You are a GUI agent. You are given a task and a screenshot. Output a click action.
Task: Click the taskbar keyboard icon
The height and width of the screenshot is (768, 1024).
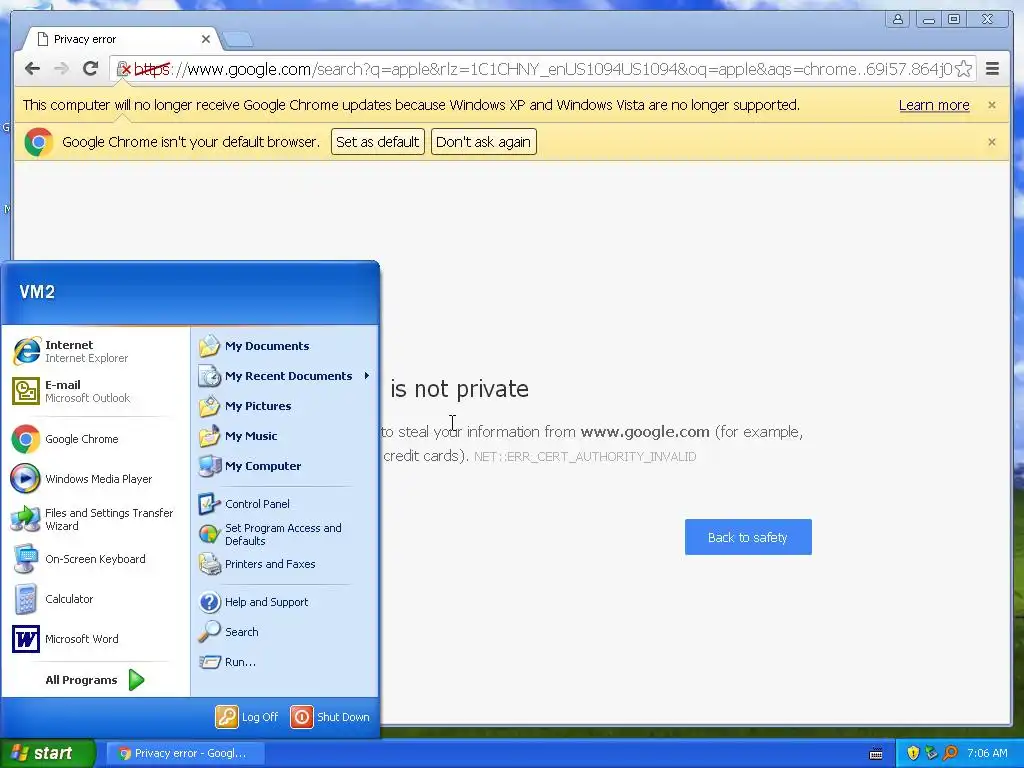[x=876, y=754]
